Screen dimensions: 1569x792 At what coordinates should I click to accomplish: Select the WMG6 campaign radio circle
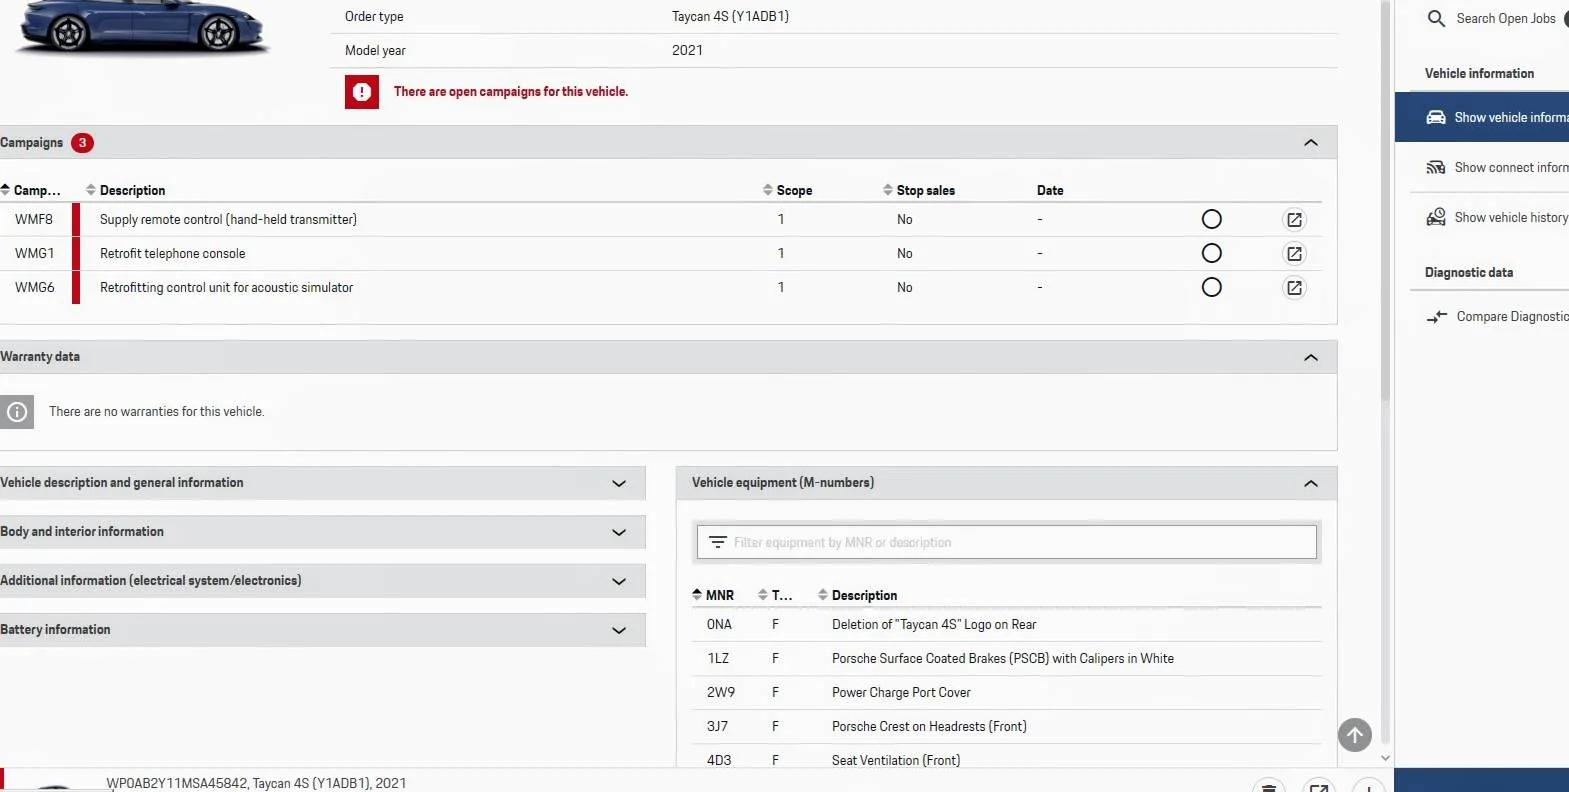(x=1211, y=287)
